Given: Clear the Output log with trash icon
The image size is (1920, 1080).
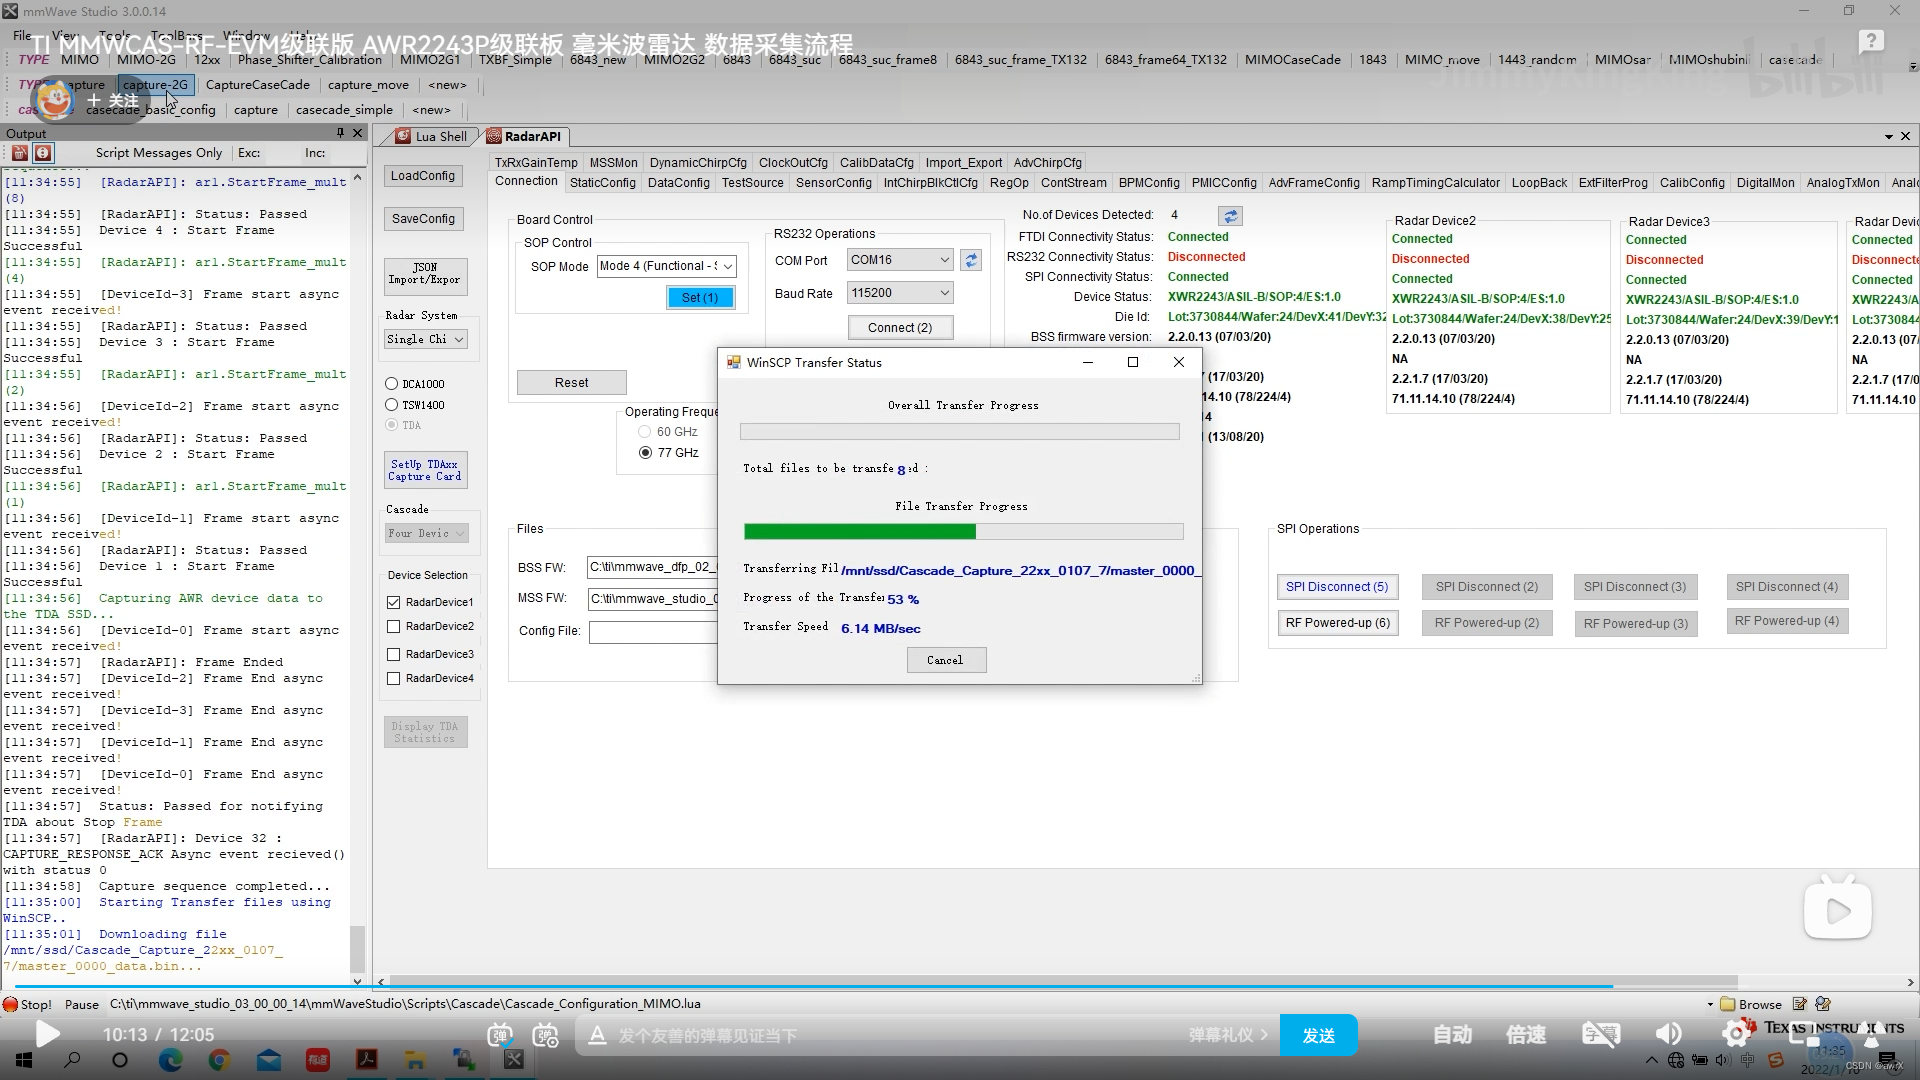Looking at the screenshot, I should [x=19, y=153].
